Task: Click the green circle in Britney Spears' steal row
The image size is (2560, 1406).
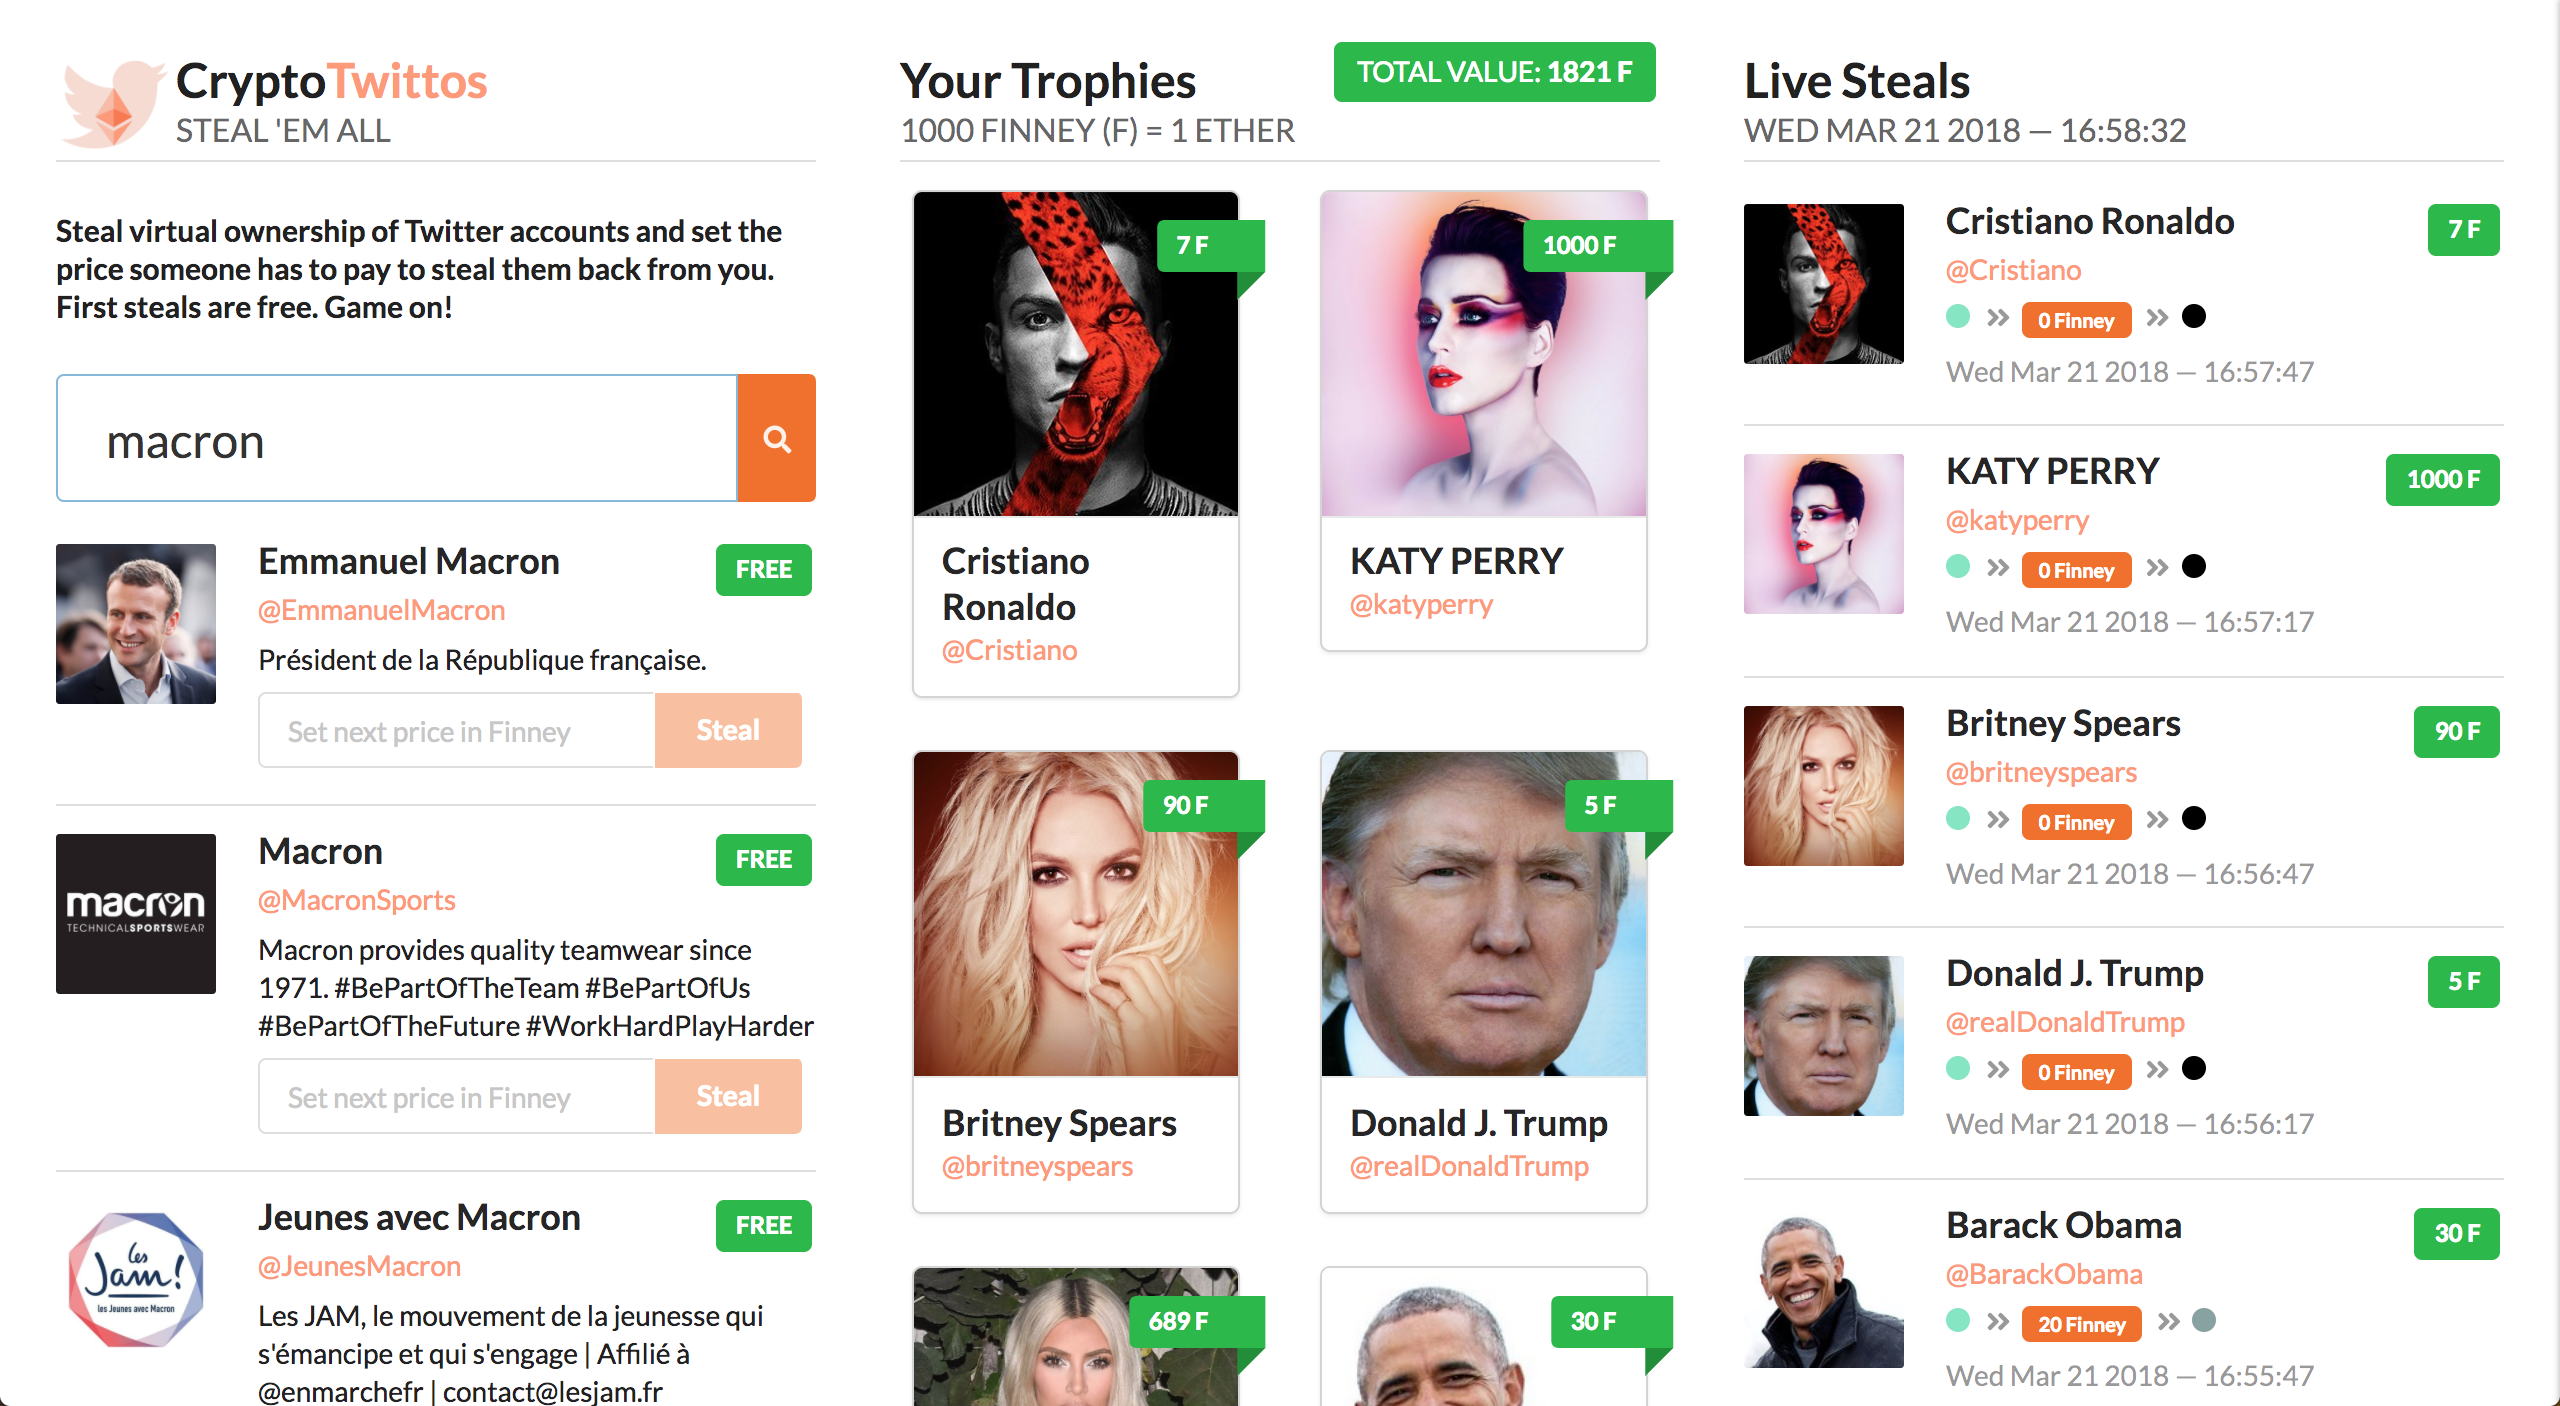Action: coord(1958,819)
